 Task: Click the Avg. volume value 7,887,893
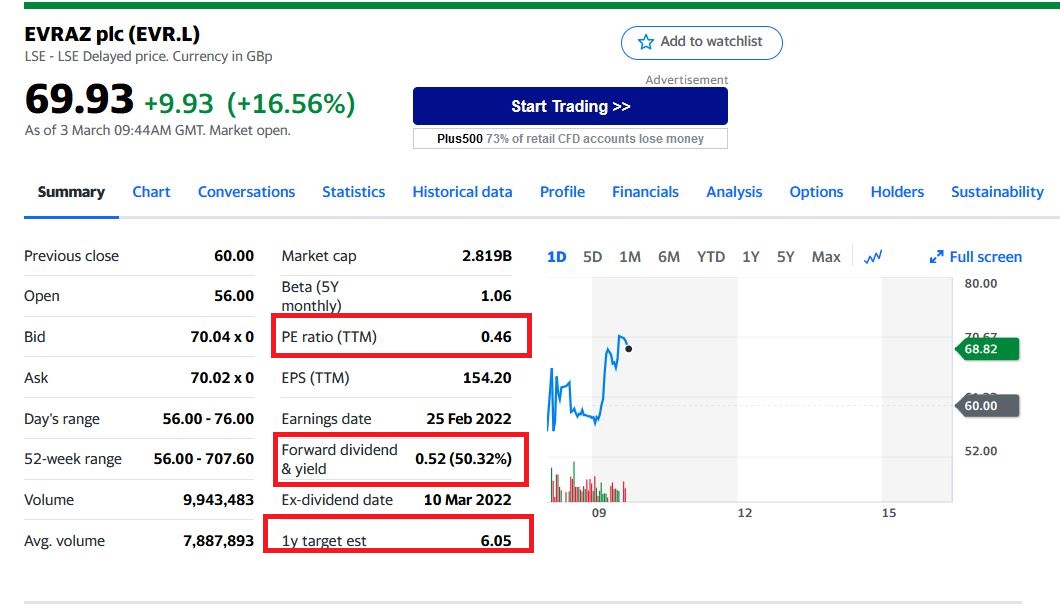pyautogui.click(x=218, y=541)
